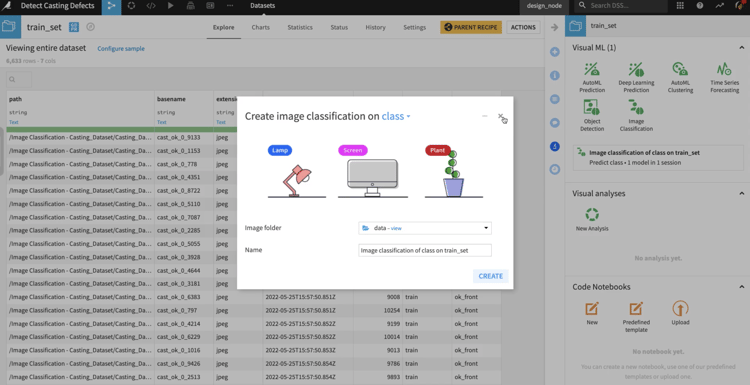Click the Configure sample link
The height and width of the screenshot is (385, 750).
121,49
